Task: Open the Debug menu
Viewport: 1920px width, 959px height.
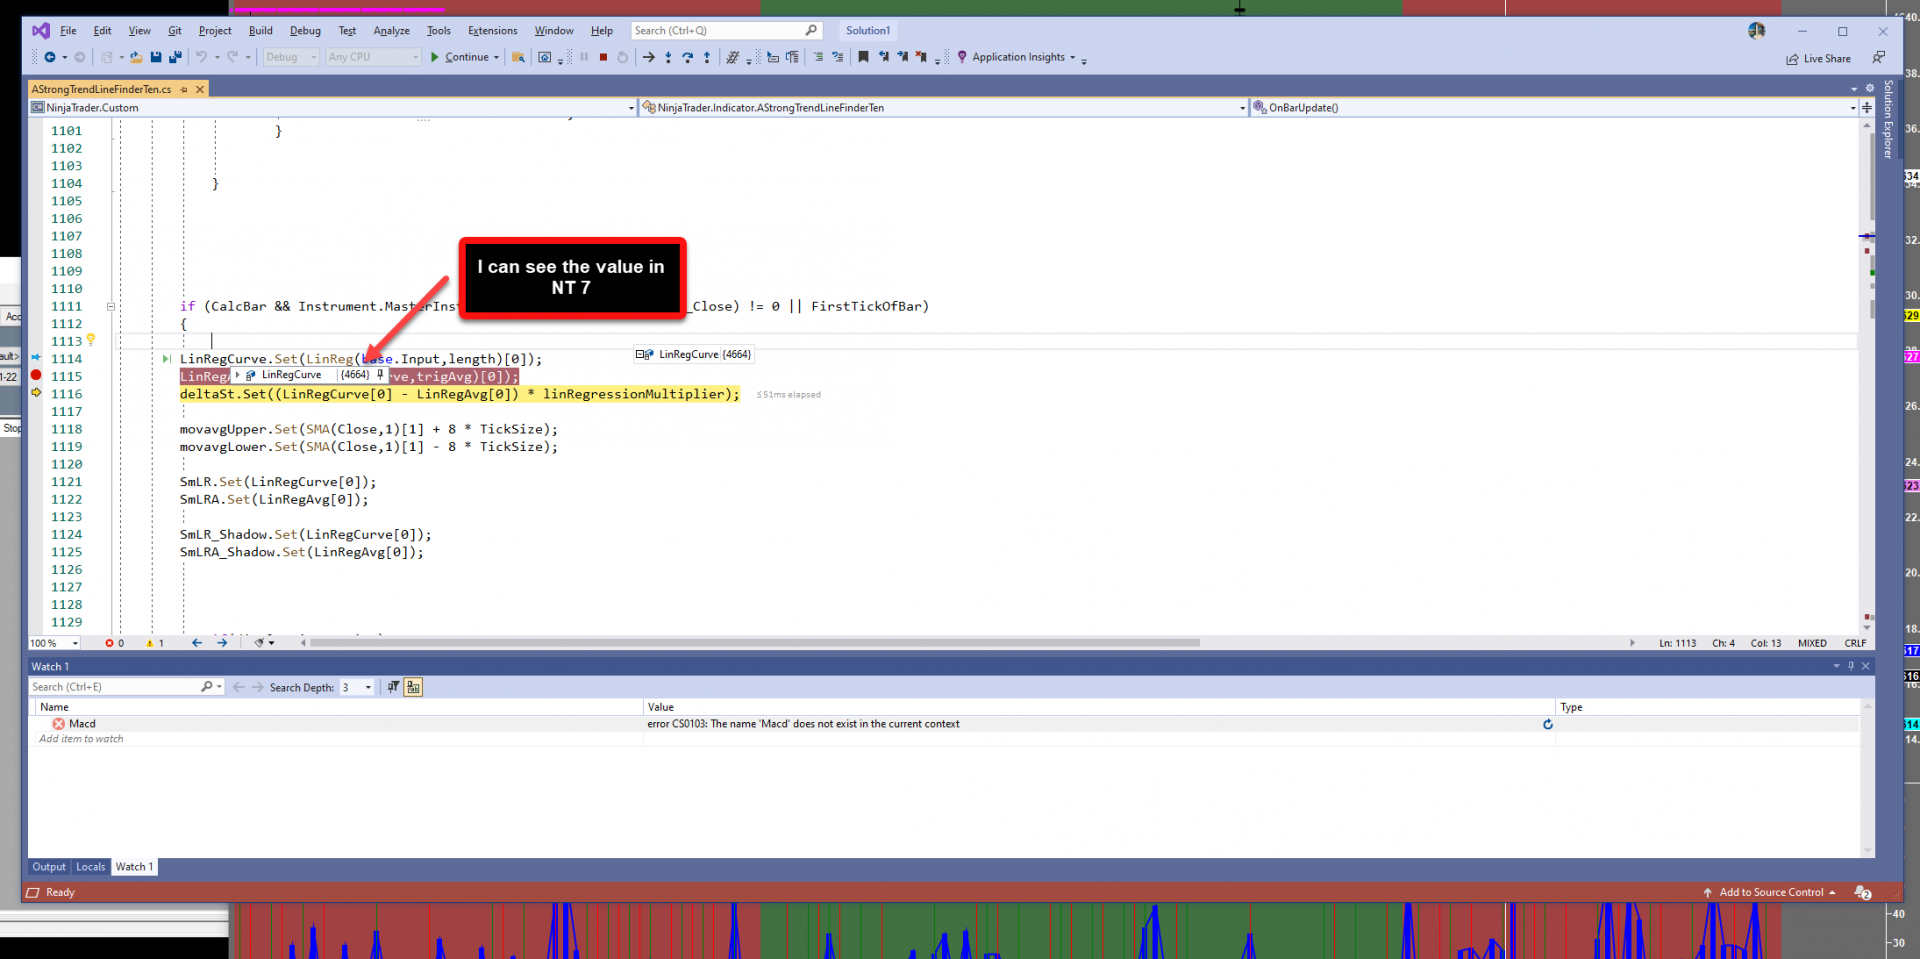Action: [305, 31]
